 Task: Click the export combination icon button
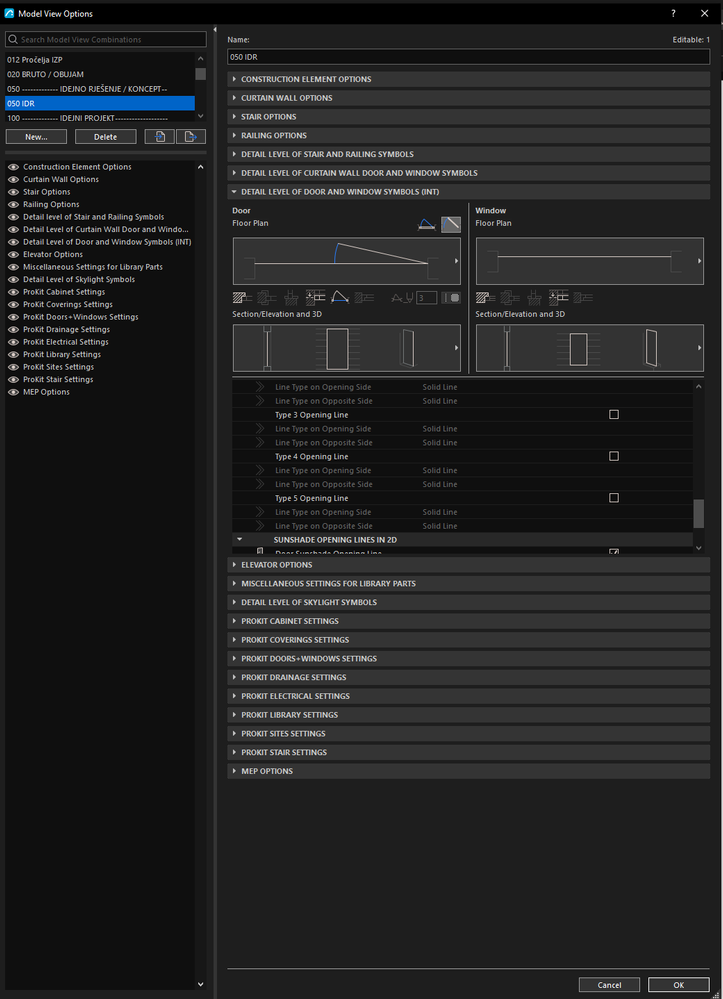191,136
